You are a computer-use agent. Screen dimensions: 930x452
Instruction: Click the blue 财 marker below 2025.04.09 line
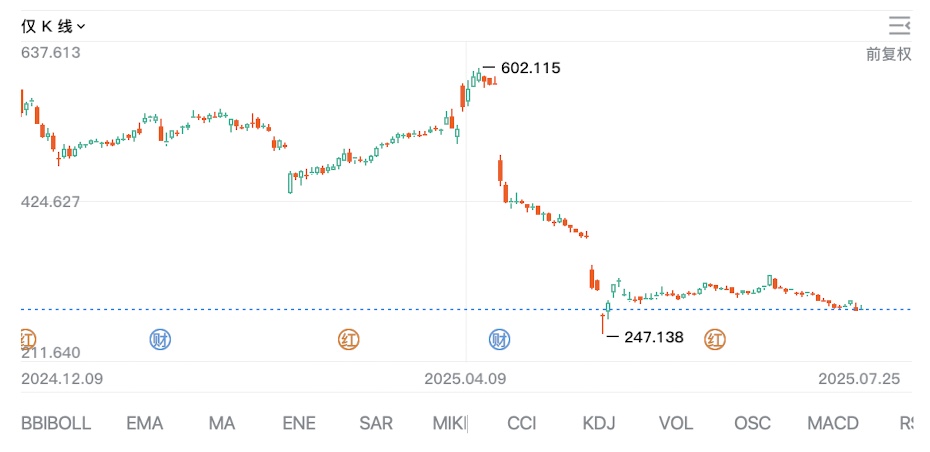499,340
